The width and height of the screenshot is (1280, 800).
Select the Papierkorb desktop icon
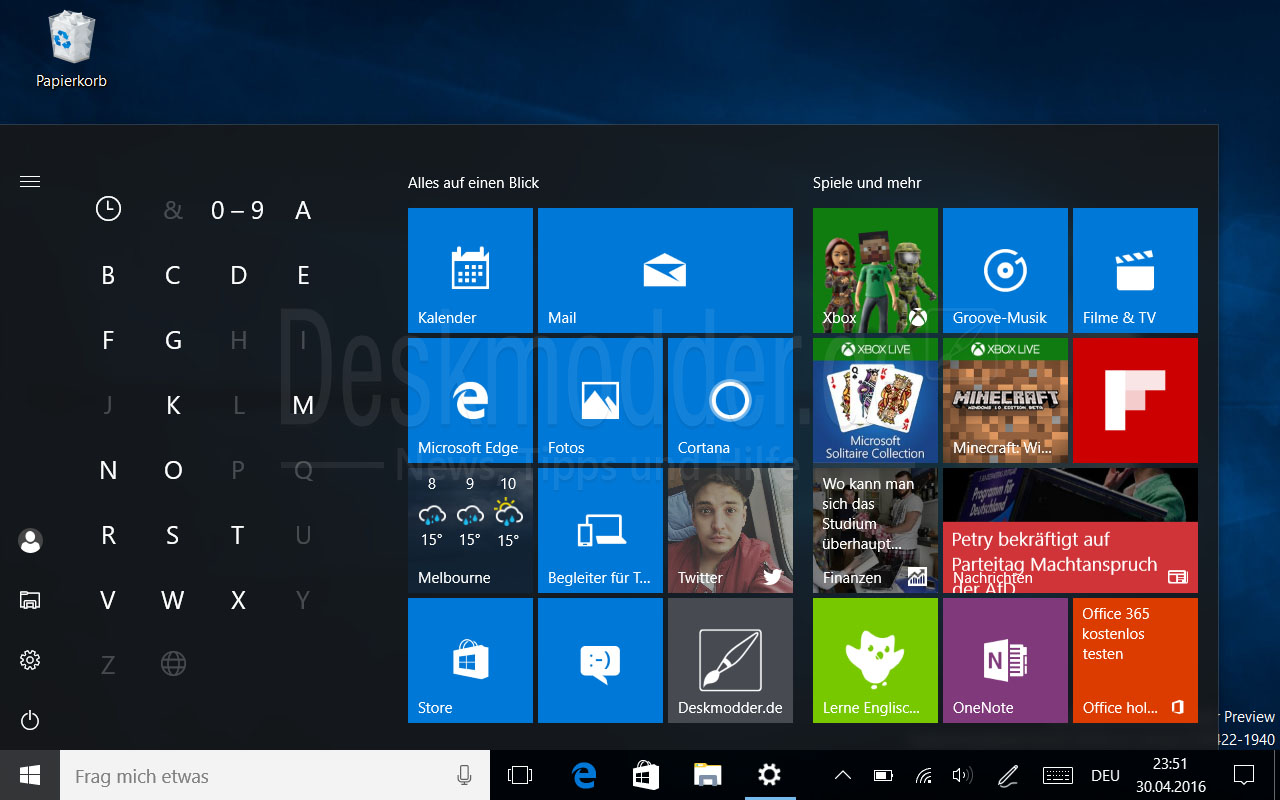point(71,48)
